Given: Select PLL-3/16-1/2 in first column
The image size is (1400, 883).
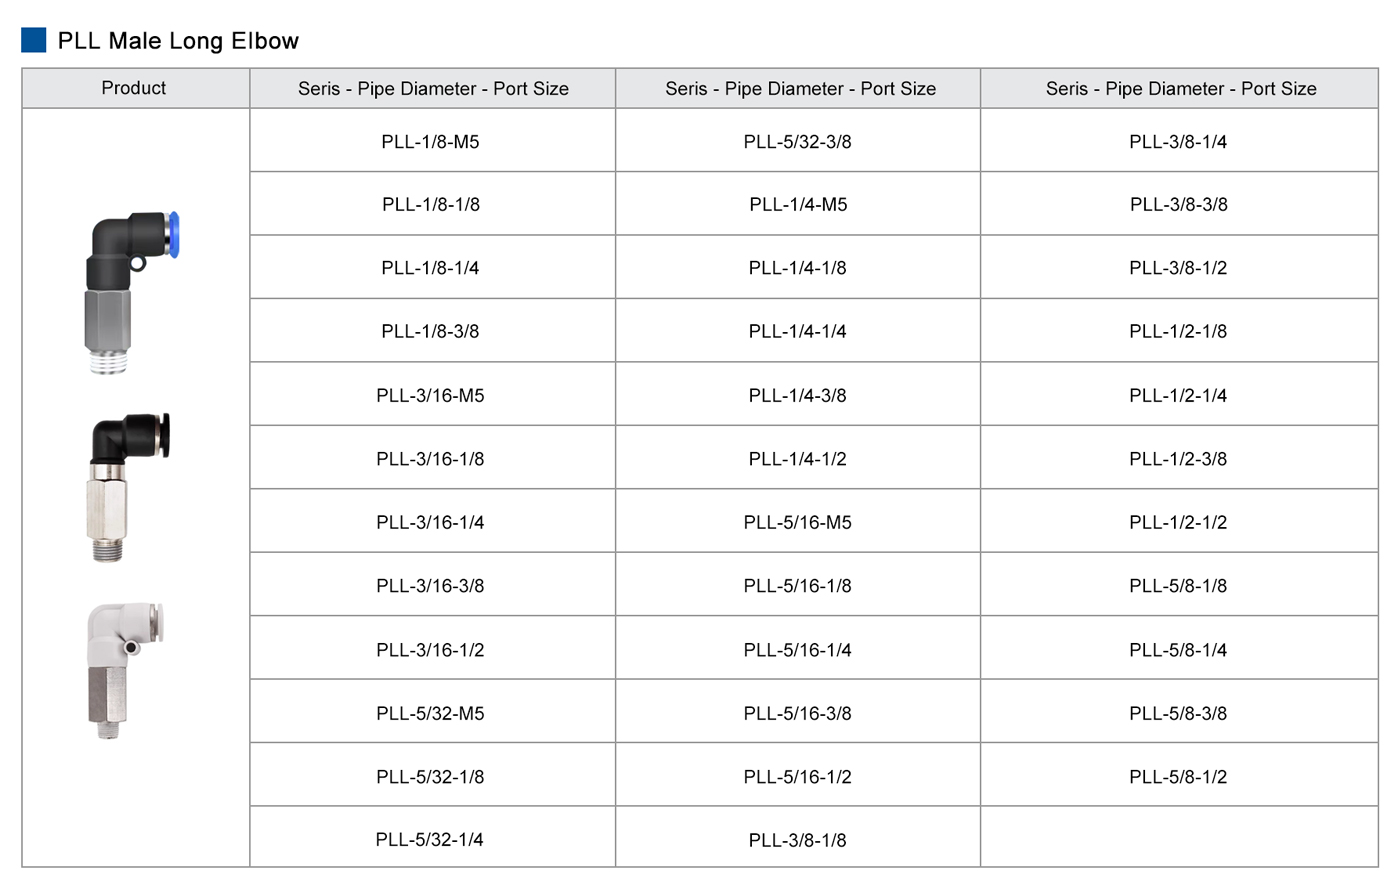Looking at the screenshot, I should click(430, 650).
